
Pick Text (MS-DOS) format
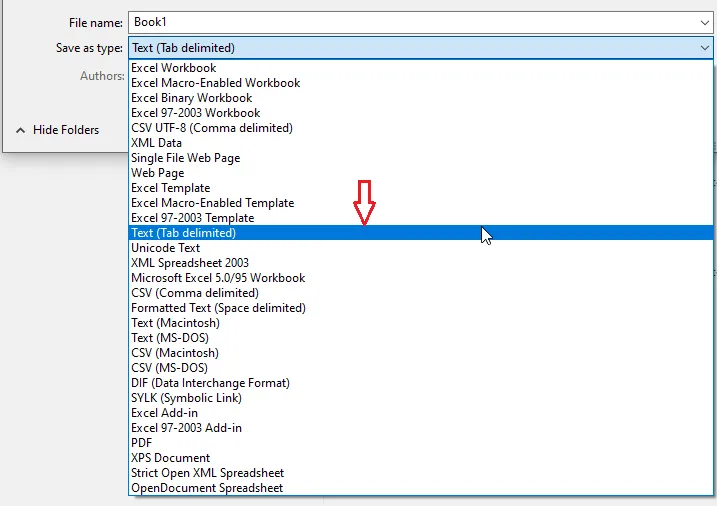pyautogui.click(x=421, y=338)
